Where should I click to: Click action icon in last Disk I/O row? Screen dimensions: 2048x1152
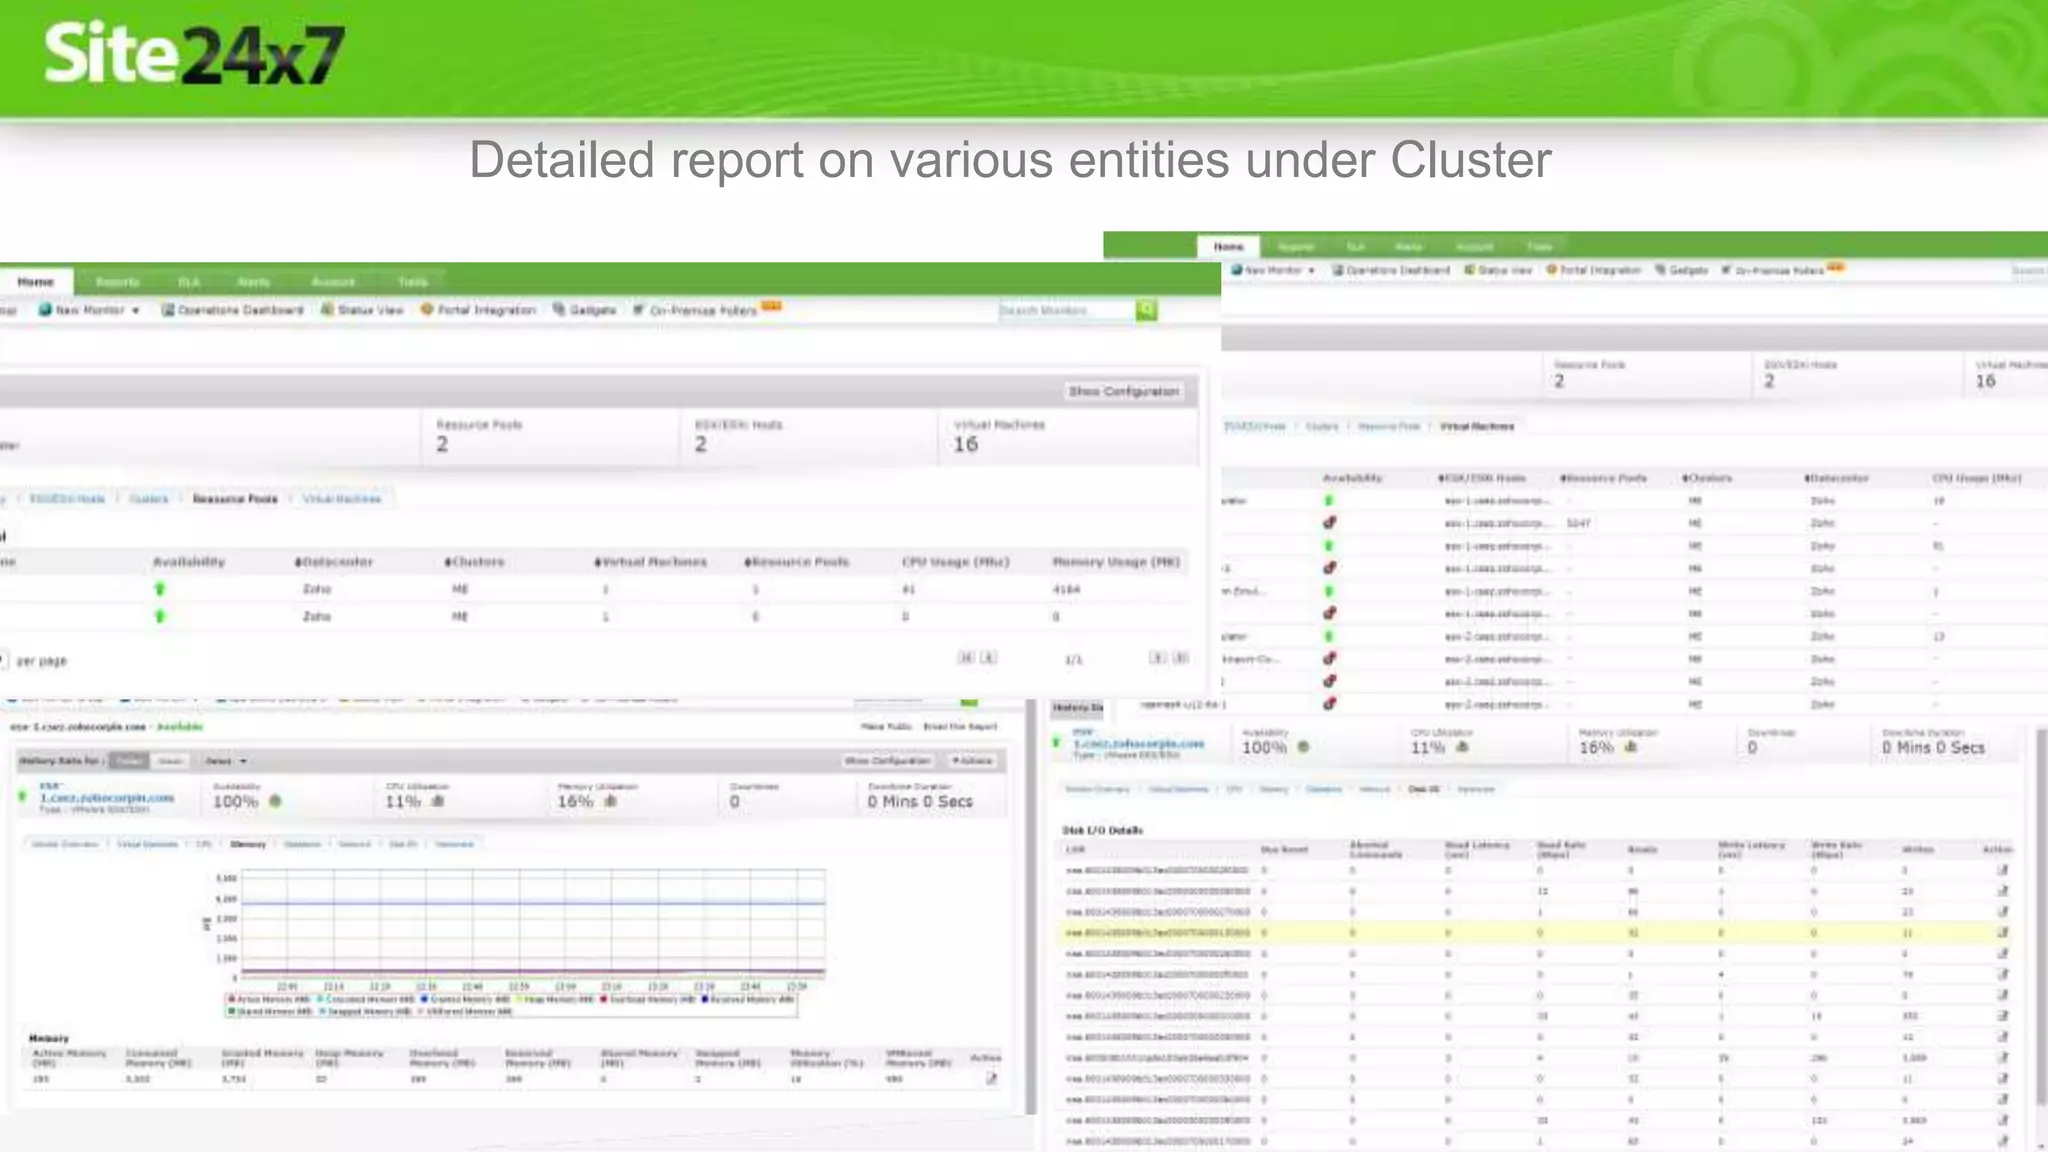click(x=2002, y=1141)
